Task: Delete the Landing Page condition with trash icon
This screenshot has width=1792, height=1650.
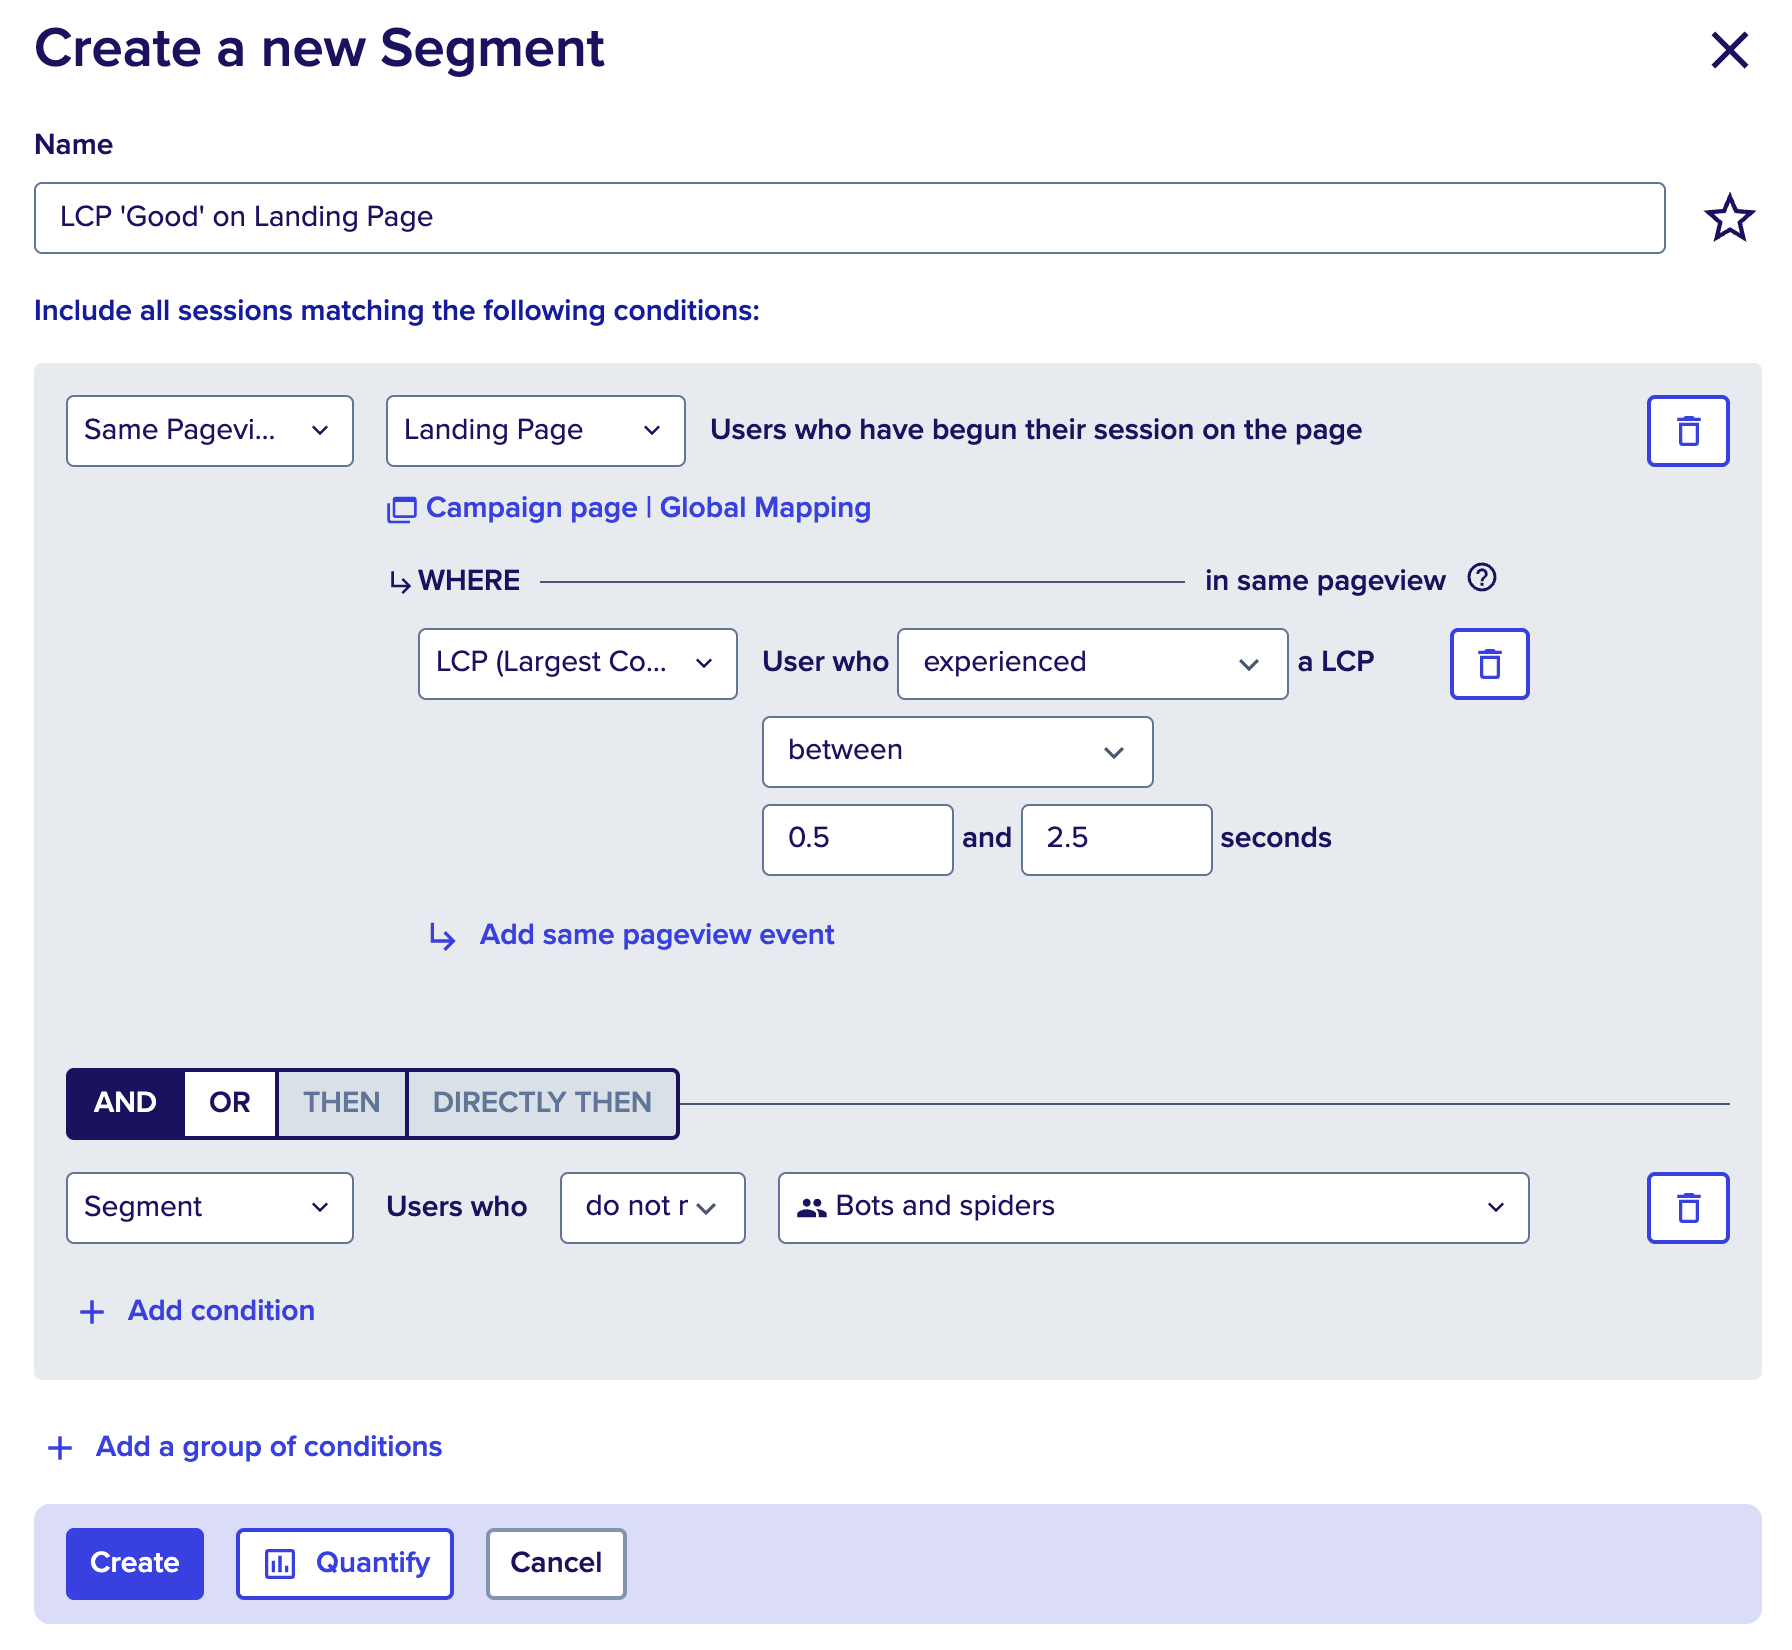Action: (x=1688, y=431)
